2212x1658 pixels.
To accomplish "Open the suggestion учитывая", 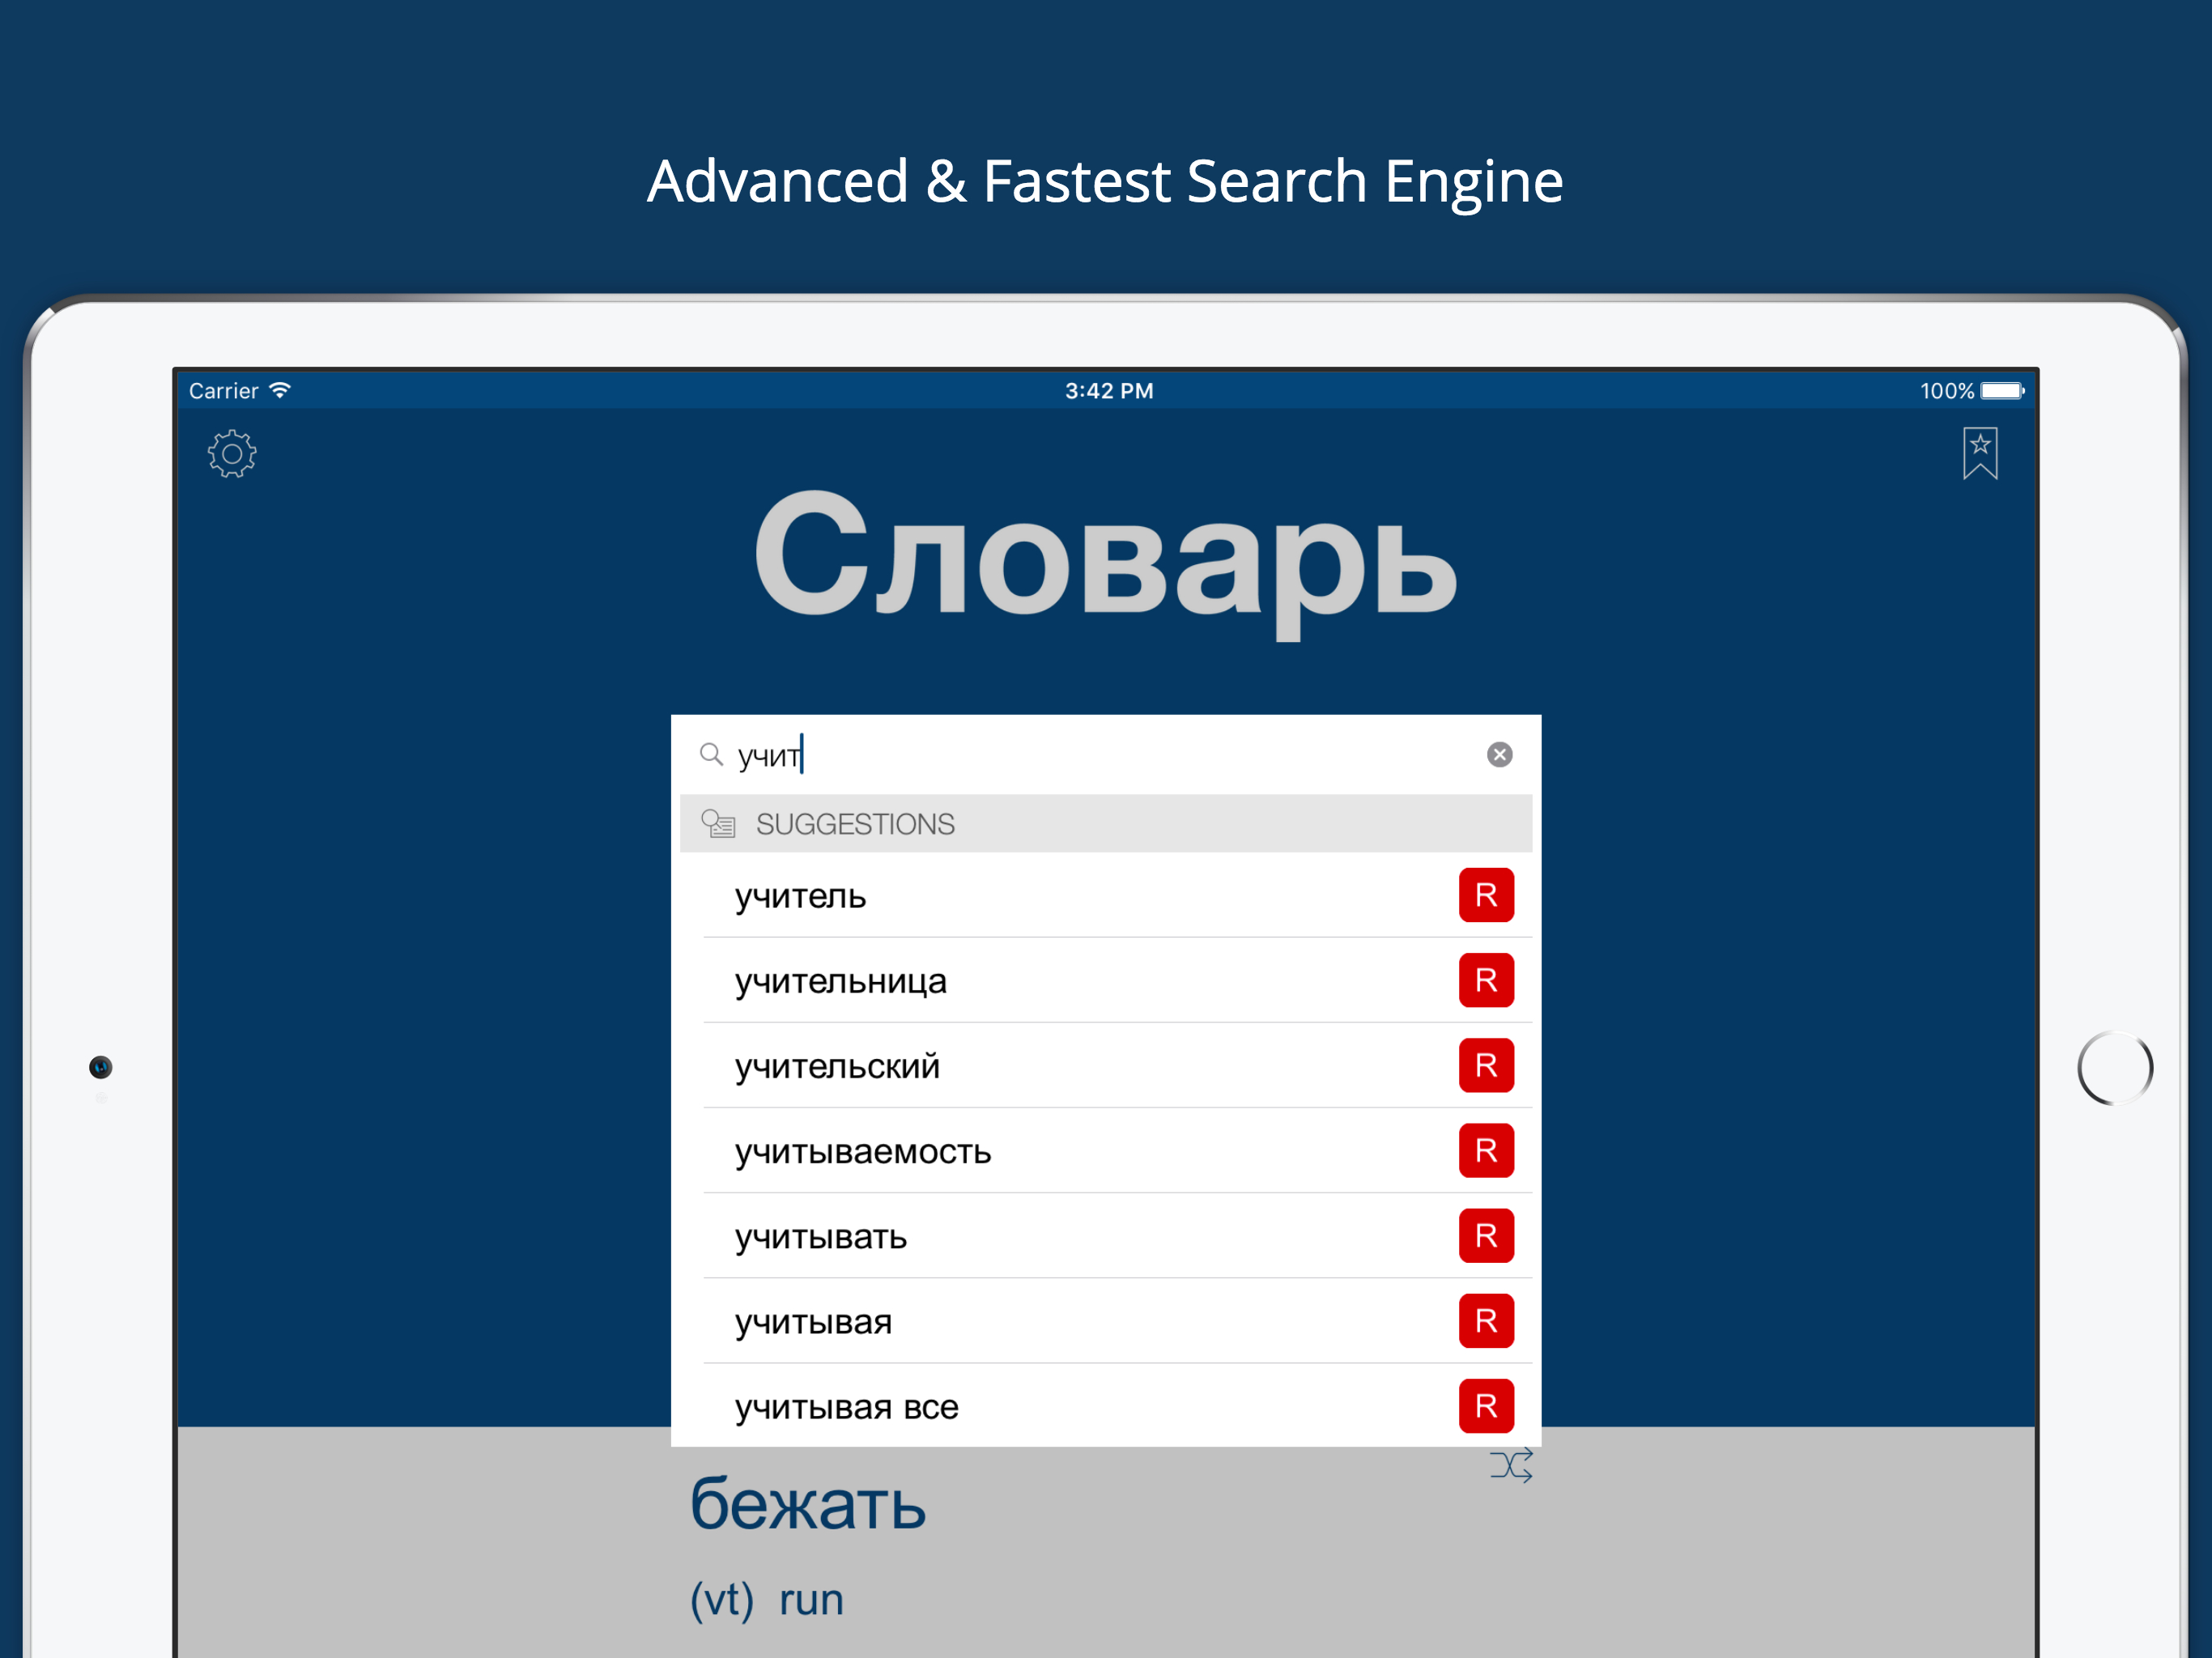I will point(813,1322).
